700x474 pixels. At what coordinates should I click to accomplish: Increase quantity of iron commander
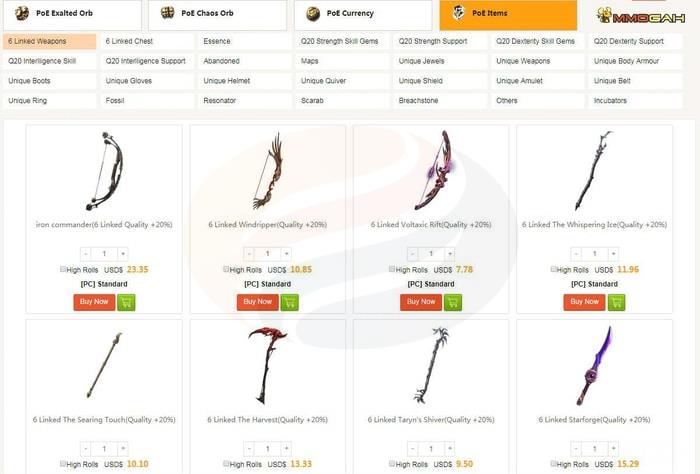[123, 254]
